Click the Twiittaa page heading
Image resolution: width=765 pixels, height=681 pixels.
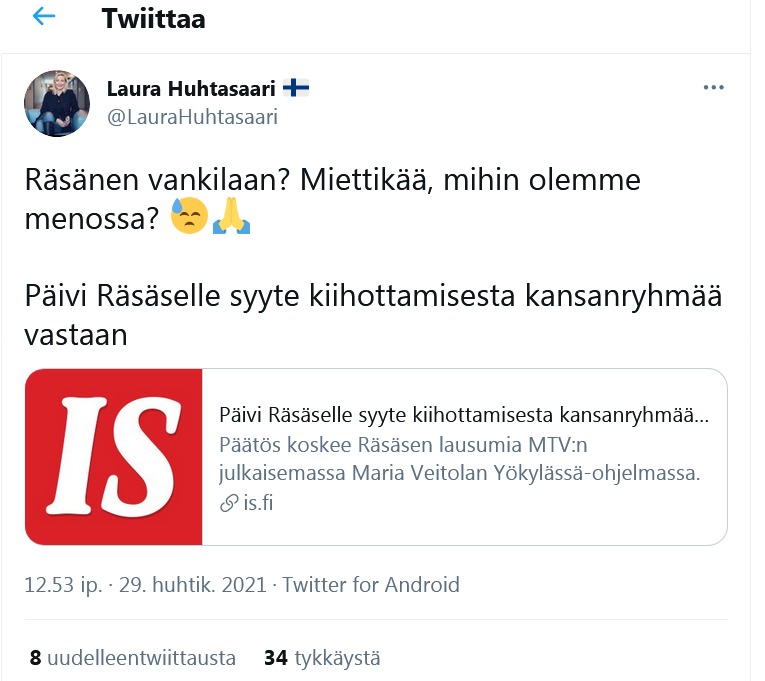pyautogui.click(x=153, y=19)
